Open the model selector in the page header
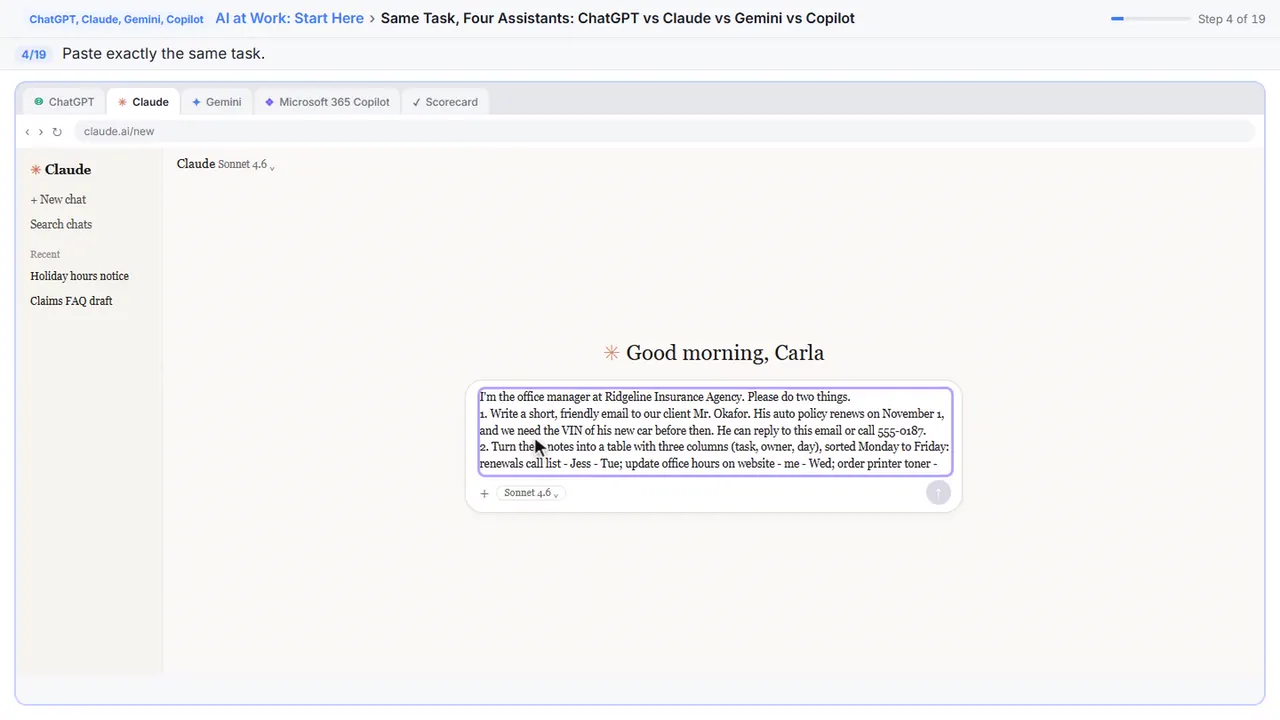 (x=246, y=164)
